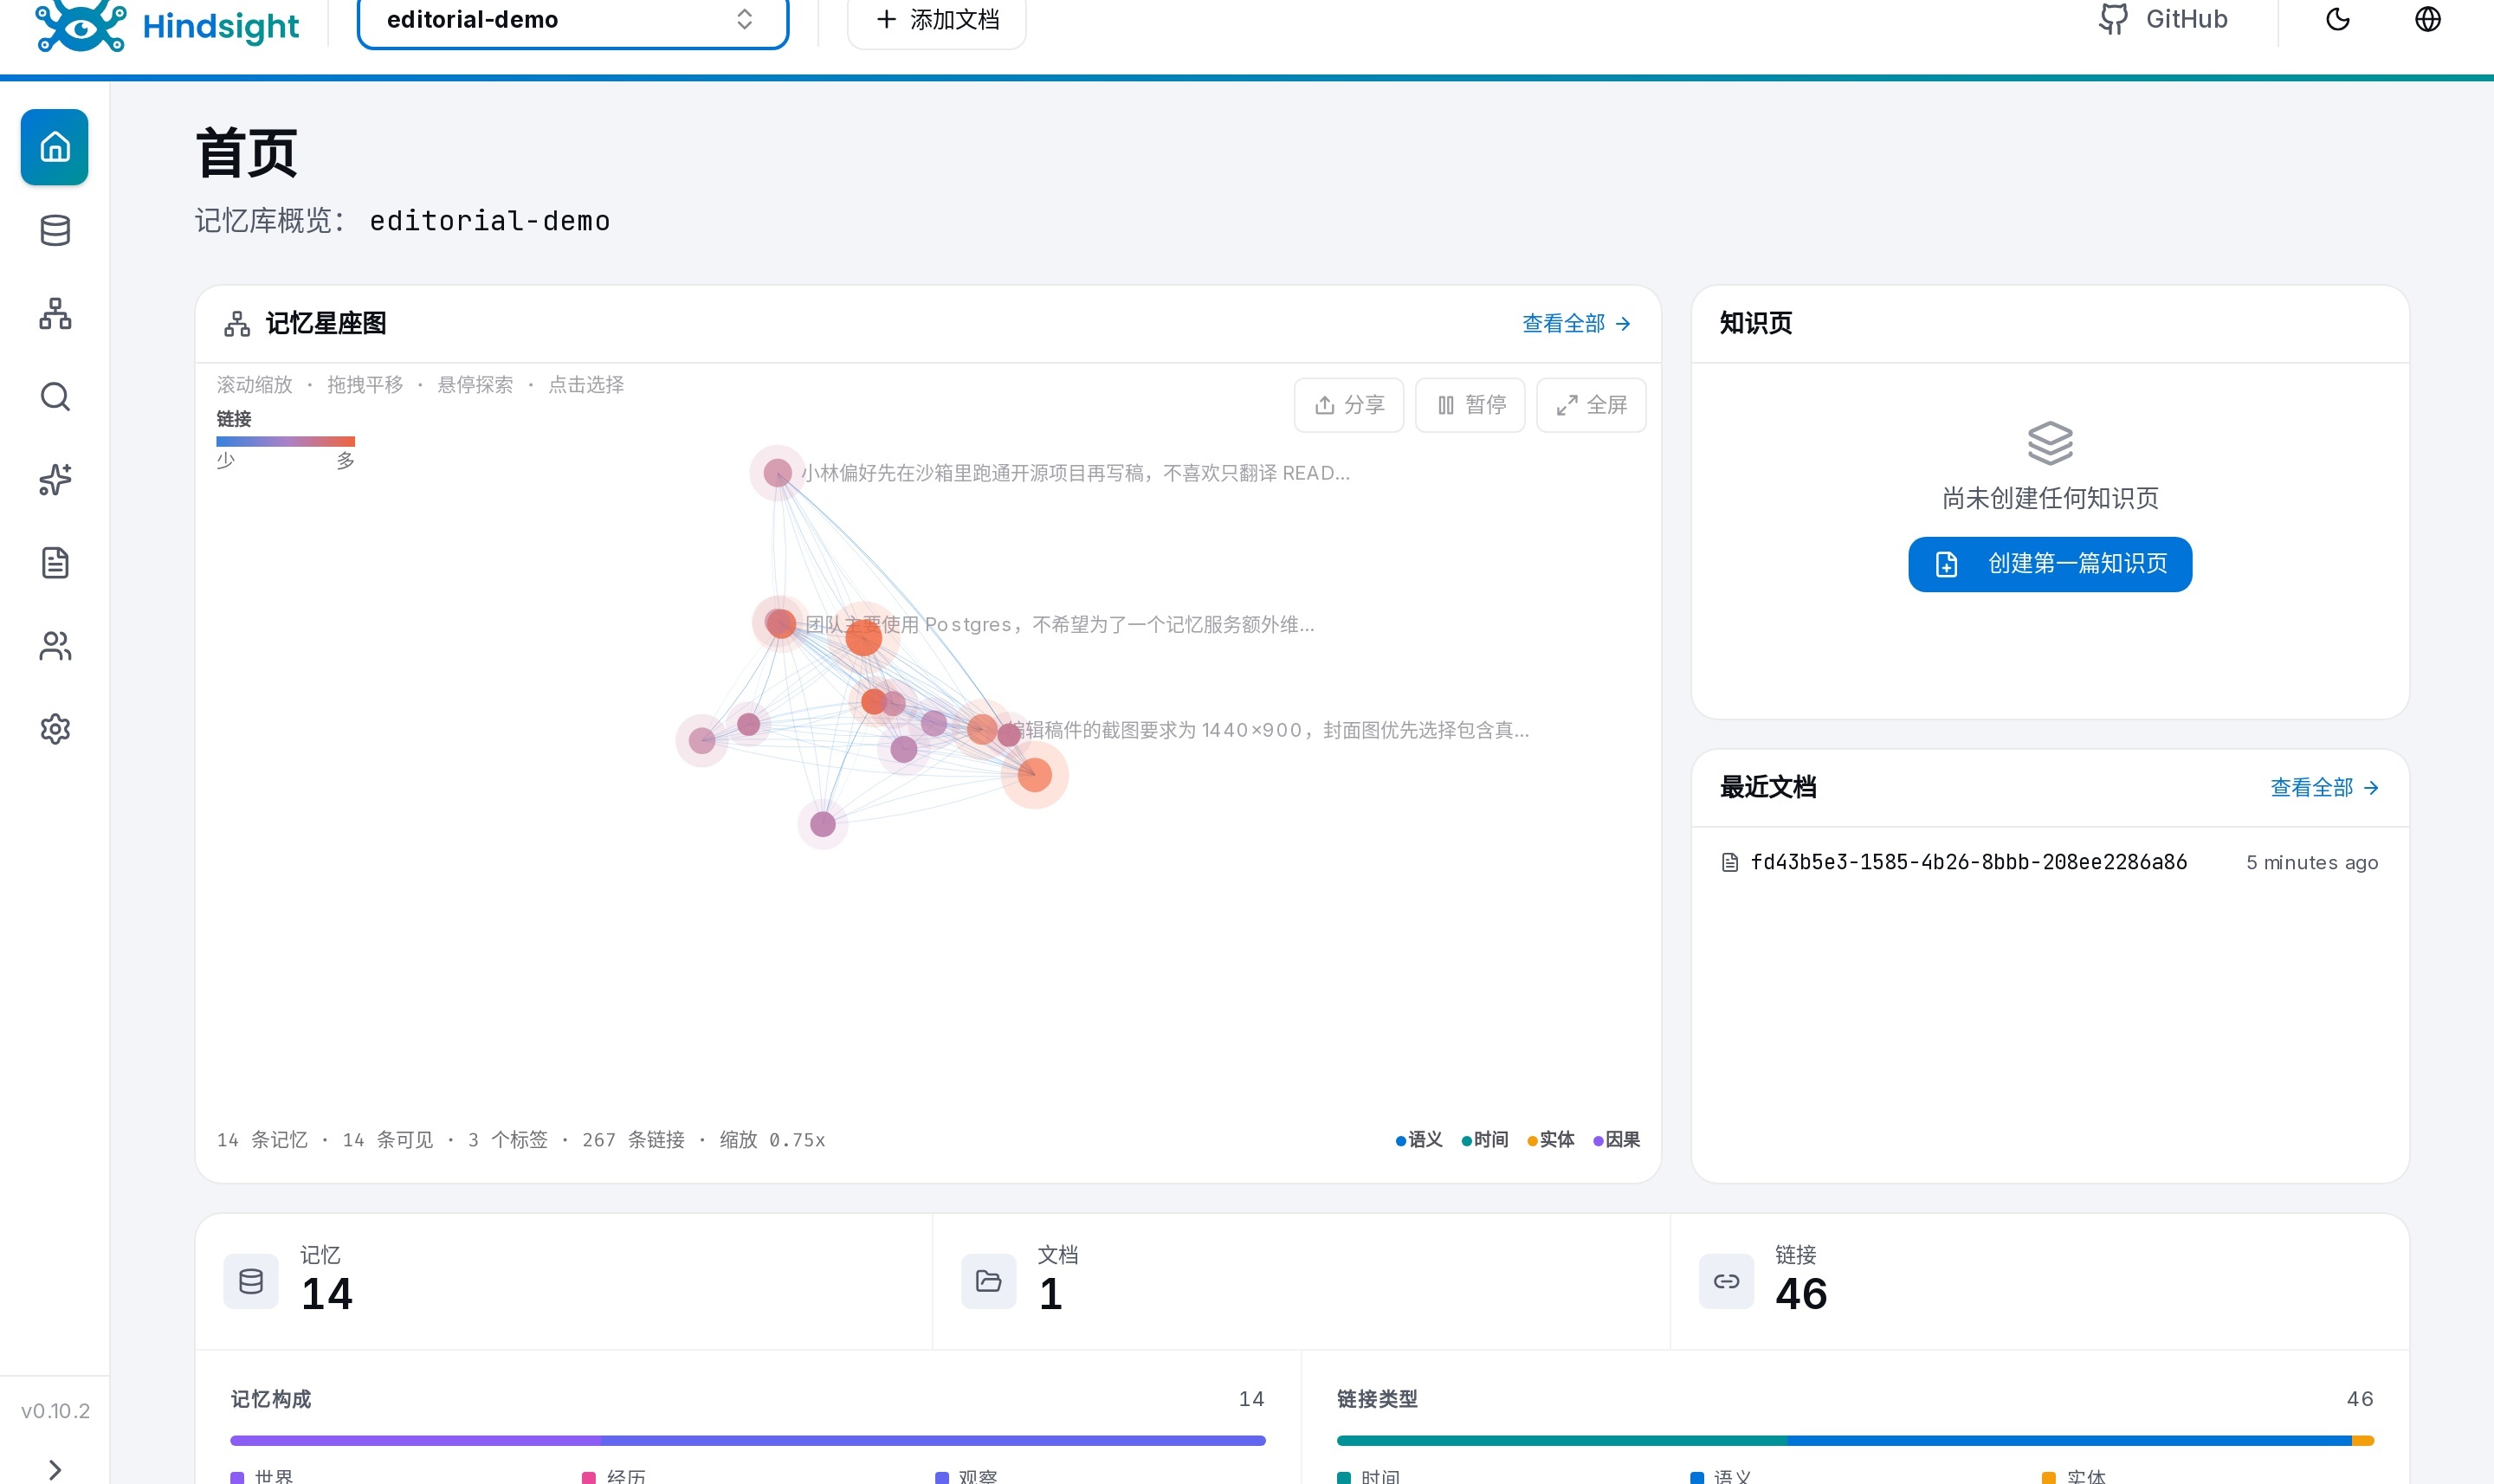Click the memory database stat icon
The height and width of the screenshot is (1484, 2494).
[x=251, y=1281]
